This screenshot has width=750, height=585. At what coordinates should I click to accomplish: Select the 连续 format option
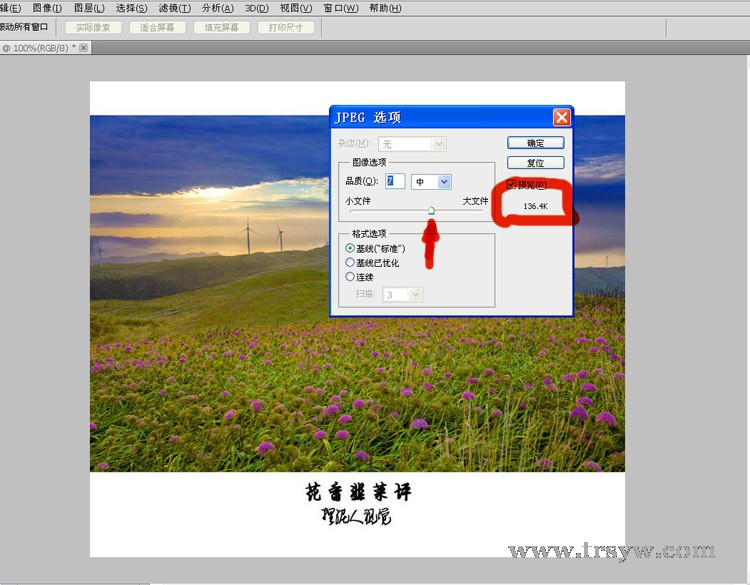[350, 276]
